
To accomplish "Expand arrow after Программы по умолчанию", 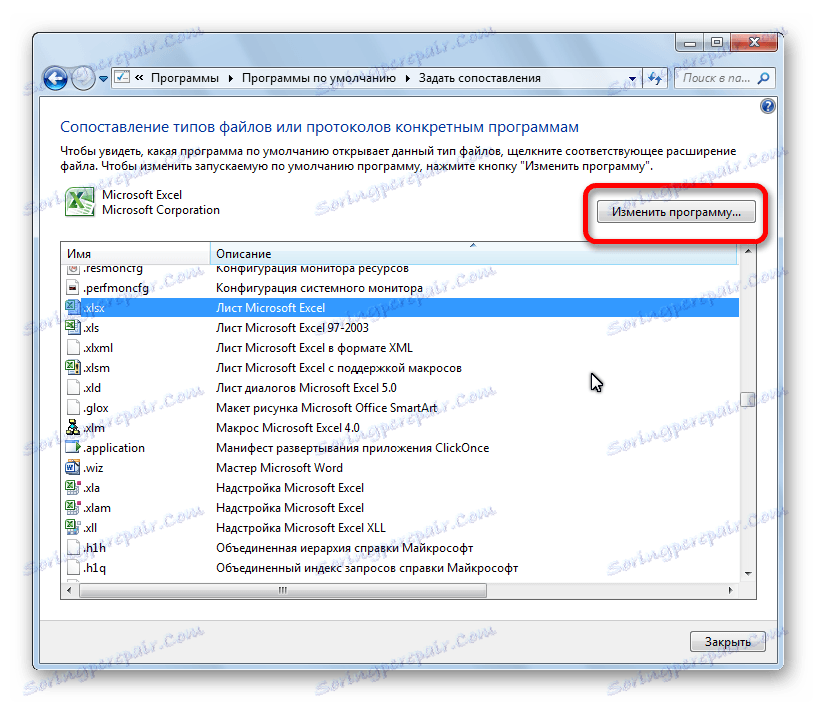I will [x=407, y=79].
